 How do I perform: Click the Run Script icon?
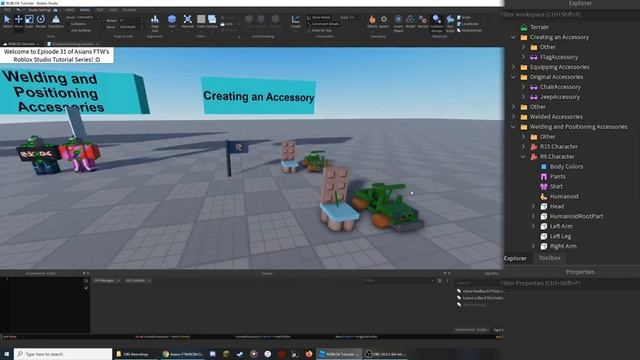tap(450, 23)
